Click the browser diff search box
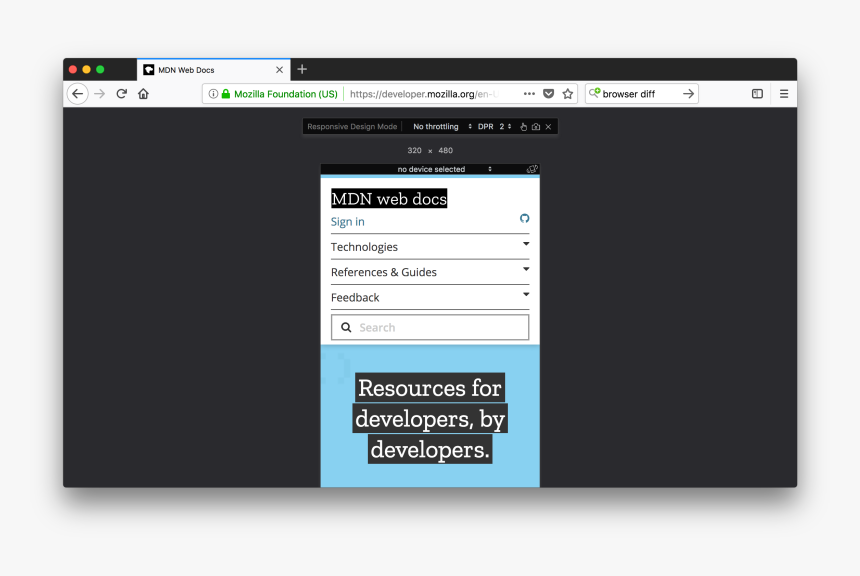Viewport: 860px width, 576px height. [641, 94]
